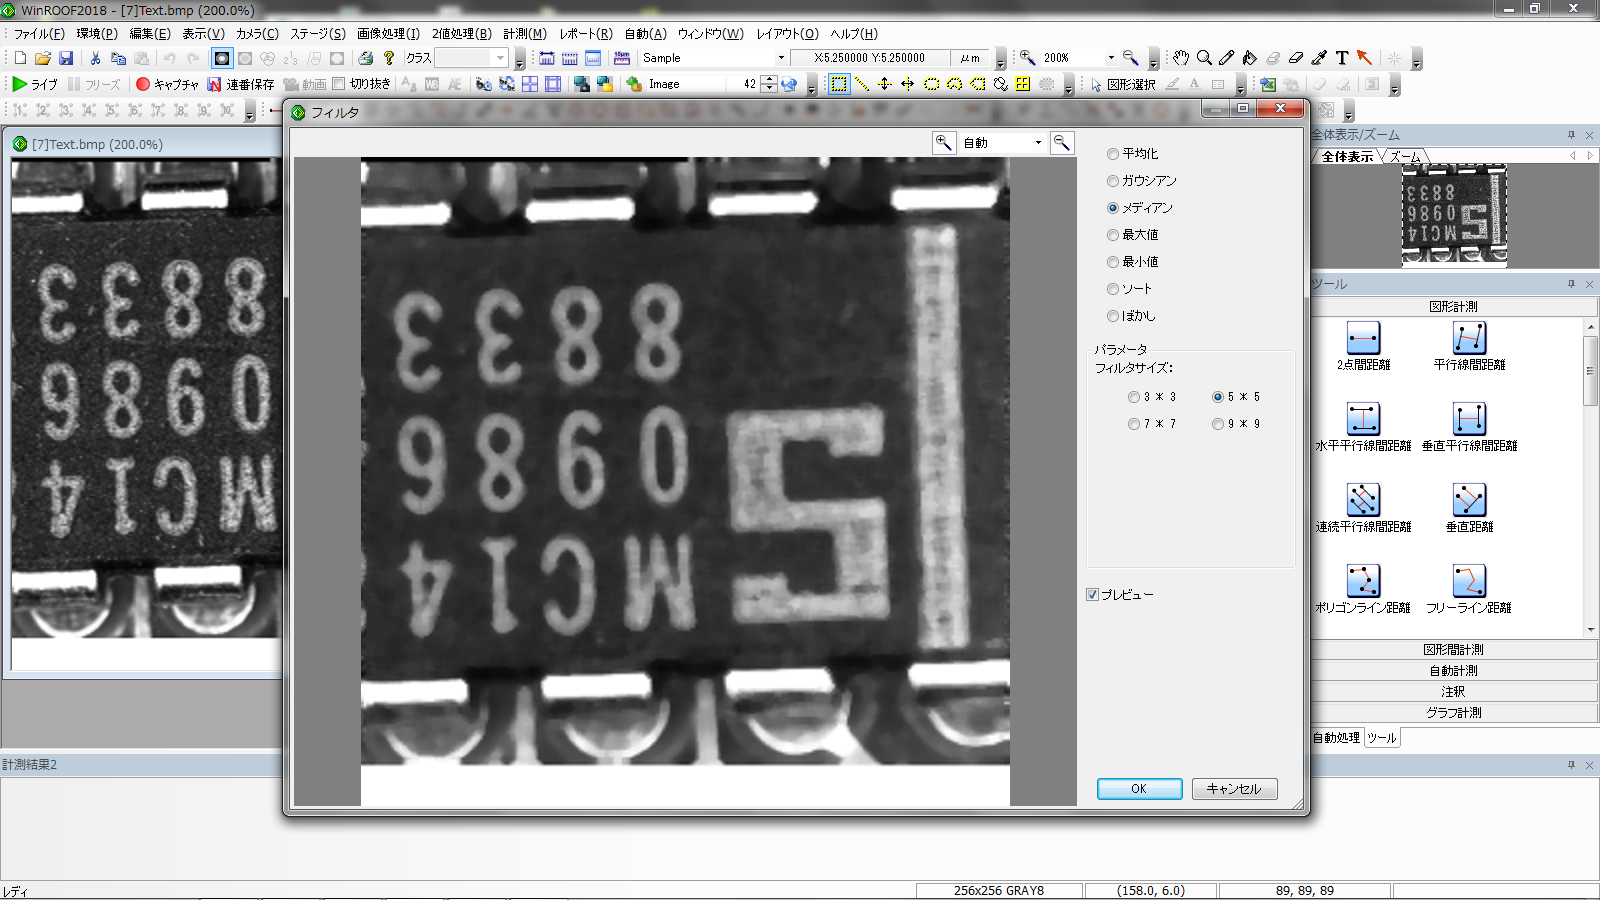Select the red arrow annotation tool
This screenshot has width=1600, height=900.
click(1365, 58)
